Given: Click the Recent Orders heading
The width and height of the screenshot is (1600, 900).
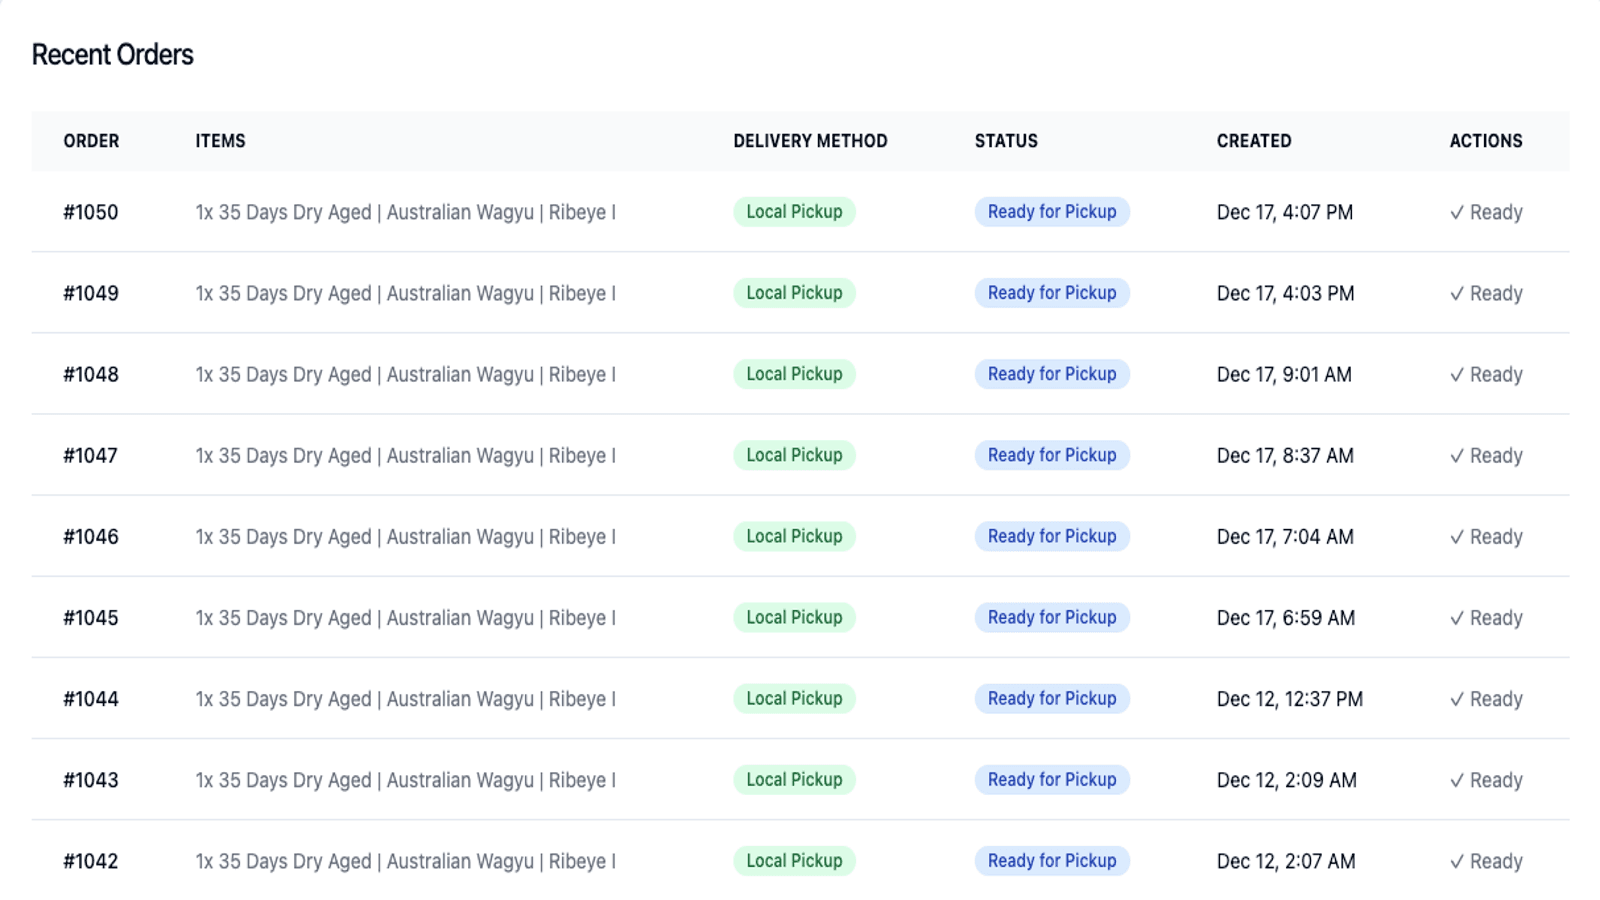Looking at the screenshot, I should pyautogui.click(x=112, y=55).
